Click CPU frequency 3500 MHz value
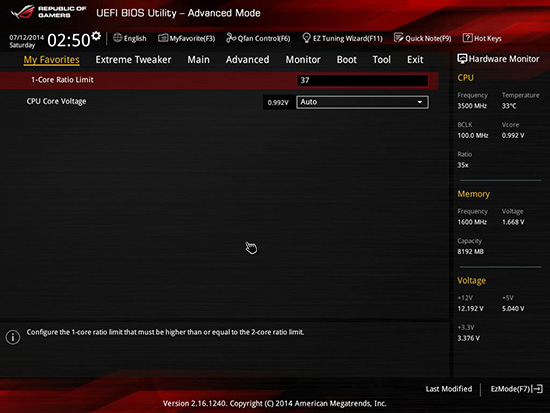The height and width of the screenshot is (413, 550). (472, 106)
